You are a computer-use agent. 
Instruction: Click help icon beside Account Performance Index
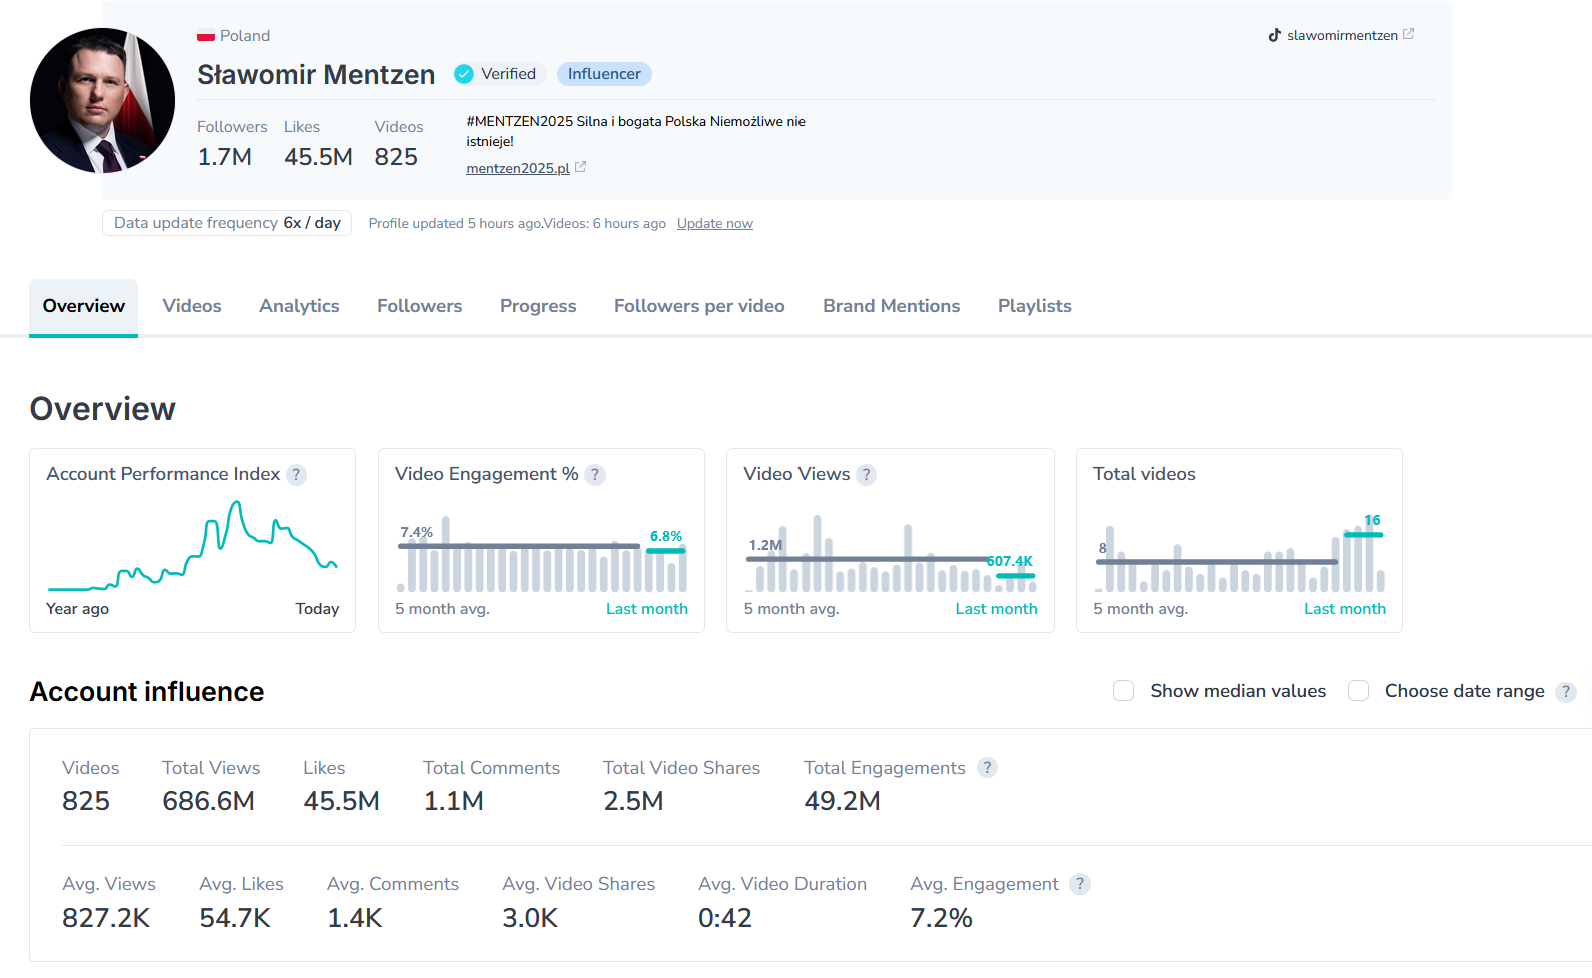coord(296,475)
